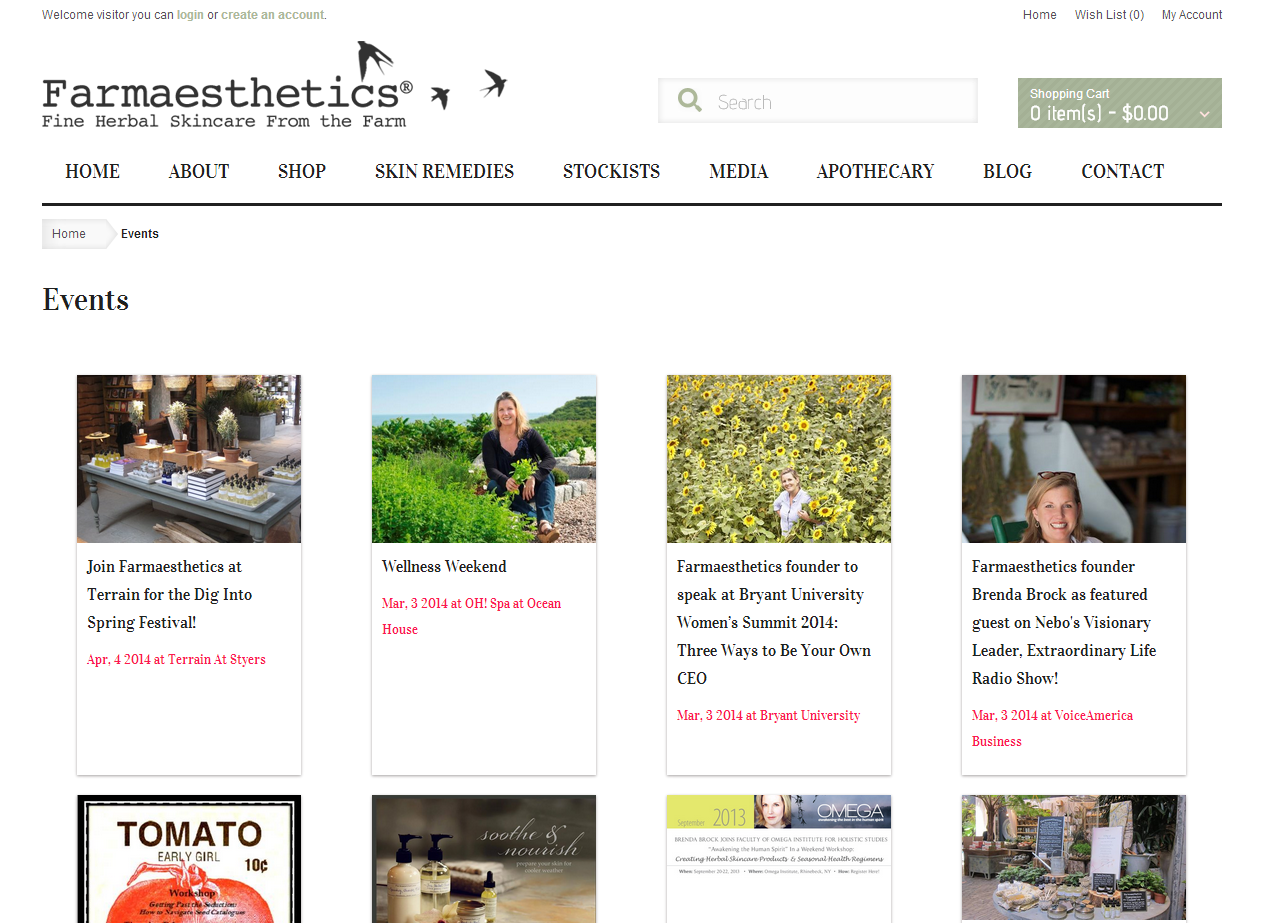Click the Farmaesthetics logo

point(275,85)
